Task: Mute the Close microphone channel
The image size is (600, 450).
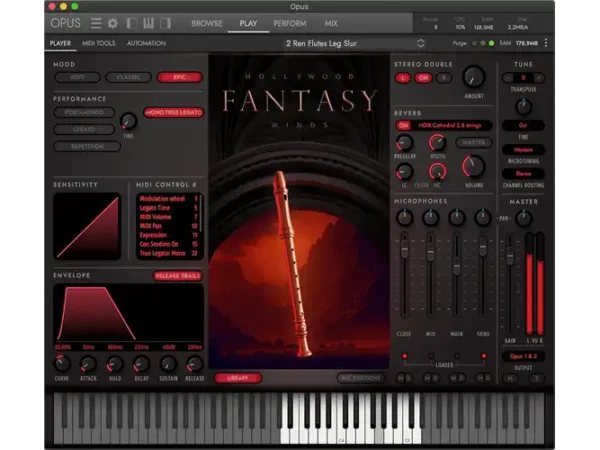Action: [x=401, y=378]
